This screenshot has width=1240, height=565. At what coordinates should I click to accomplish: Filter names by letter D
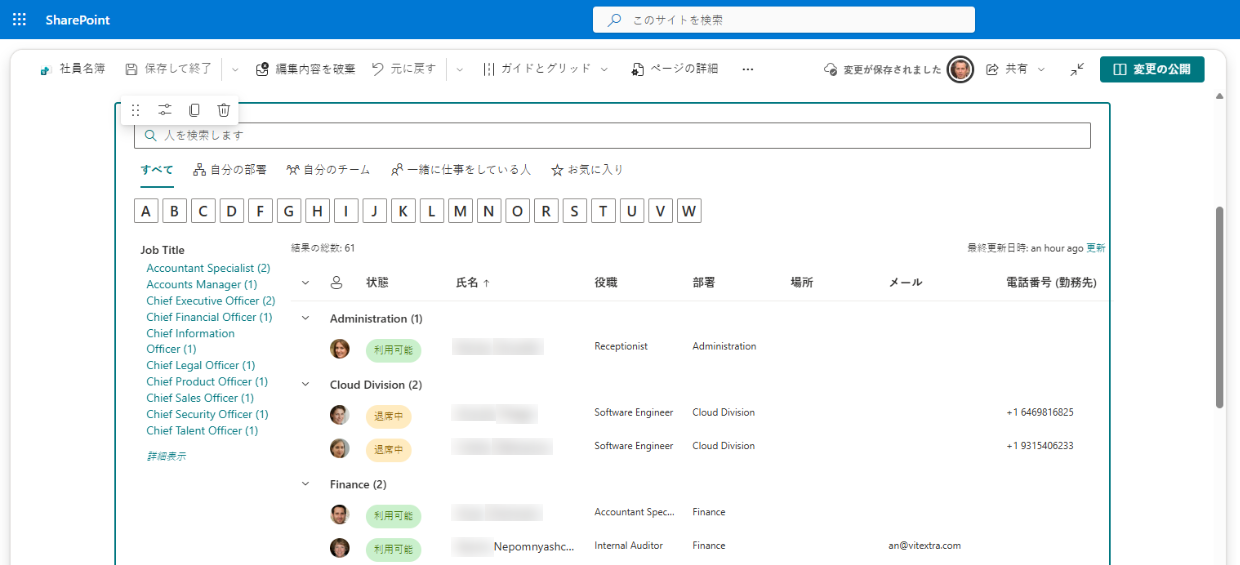click(x=233, y=211)
